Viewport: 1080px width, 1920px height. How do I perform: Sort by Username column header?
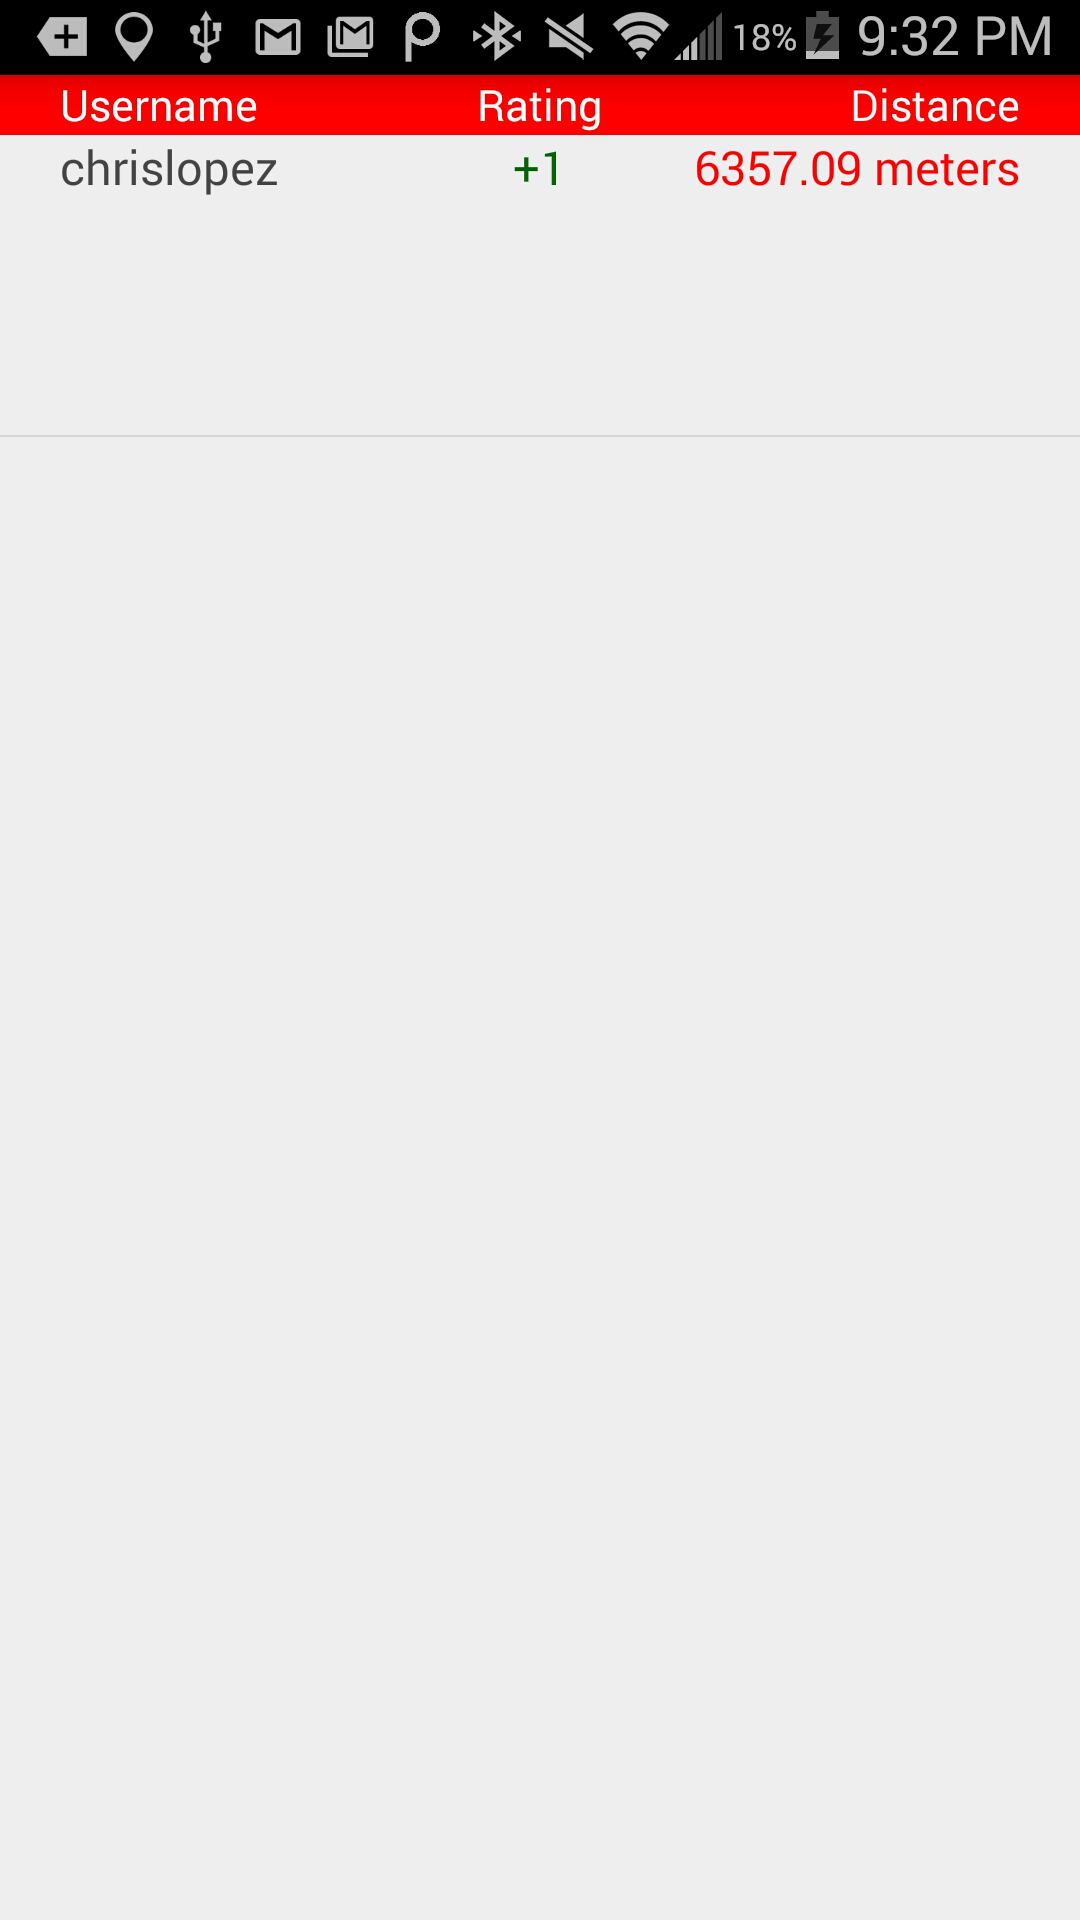click(159, 106)
